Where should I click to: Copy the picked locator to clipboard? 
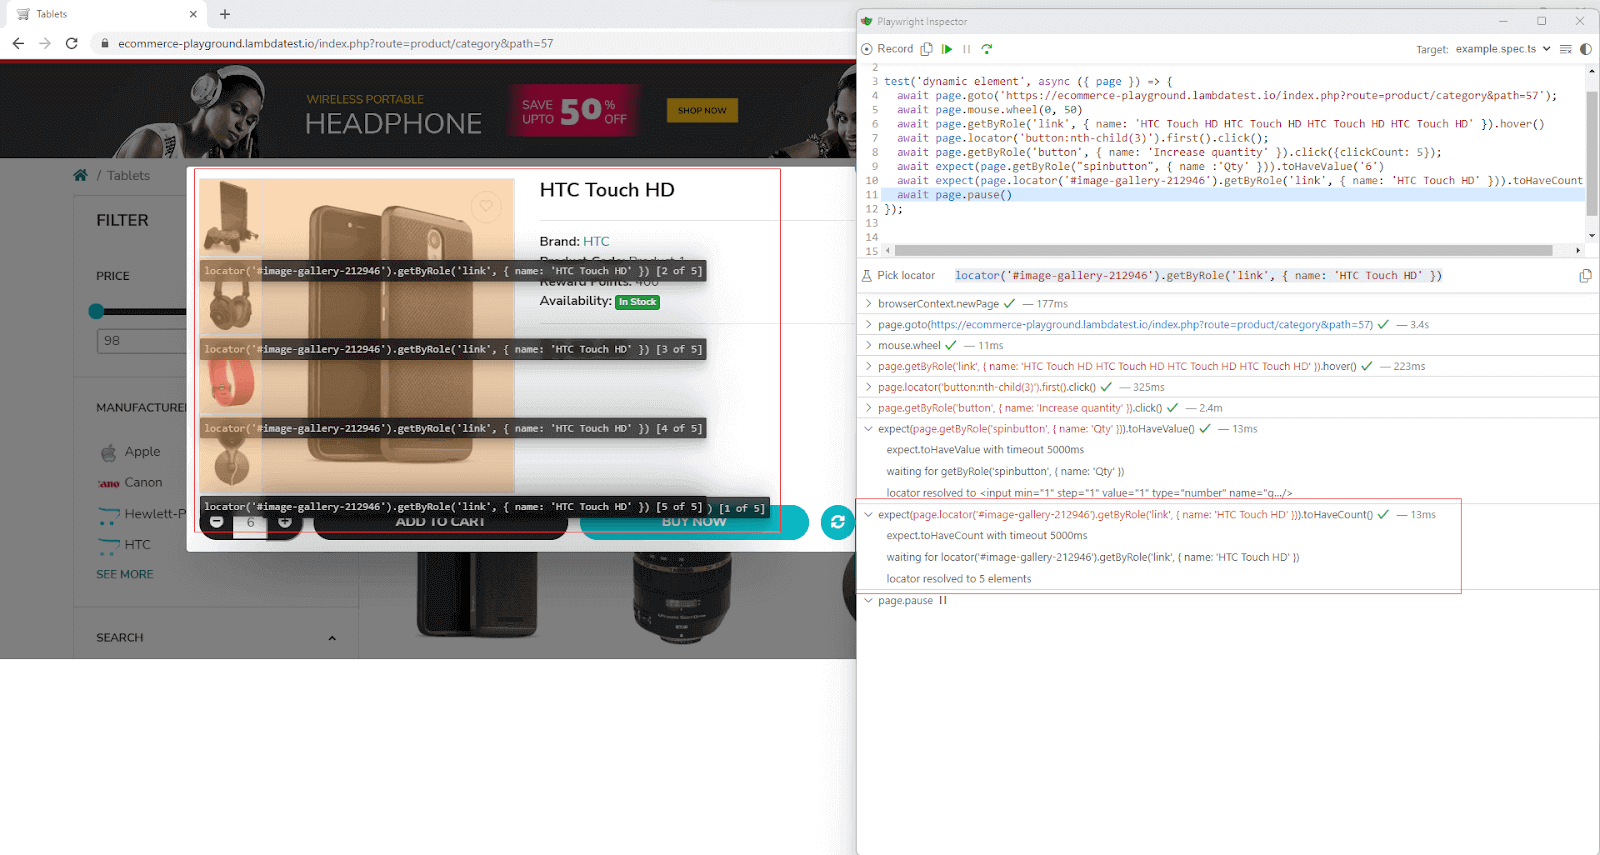pos(1585,276)
